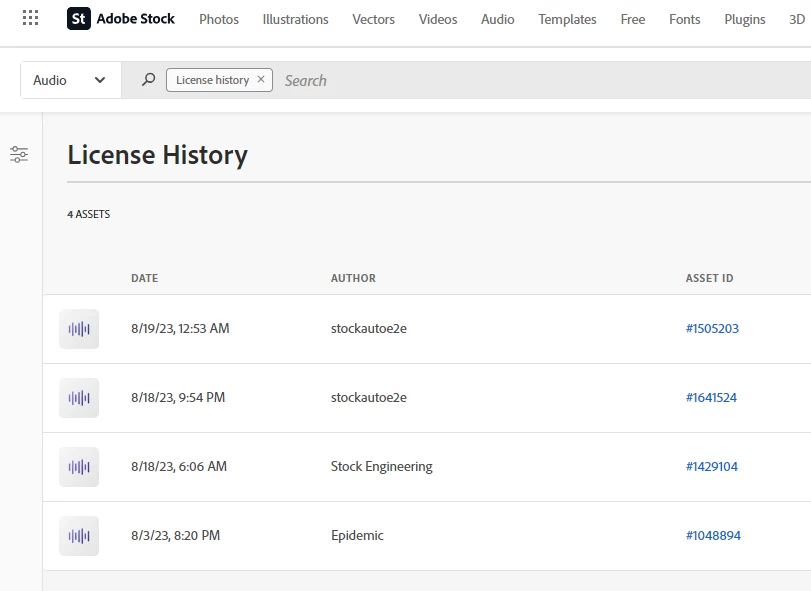Open the Audio navigation item

click(x=498, y=19)
